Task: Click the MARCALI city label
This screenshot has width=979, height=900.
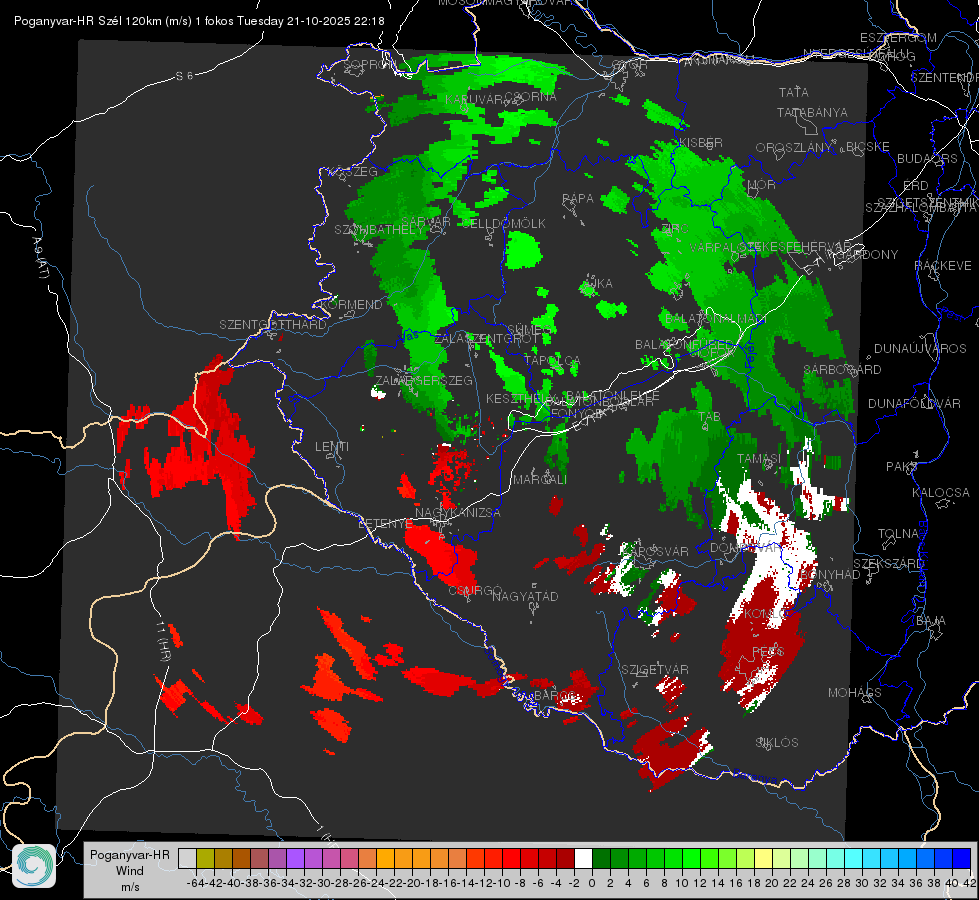Action: (x=539, y=480)
